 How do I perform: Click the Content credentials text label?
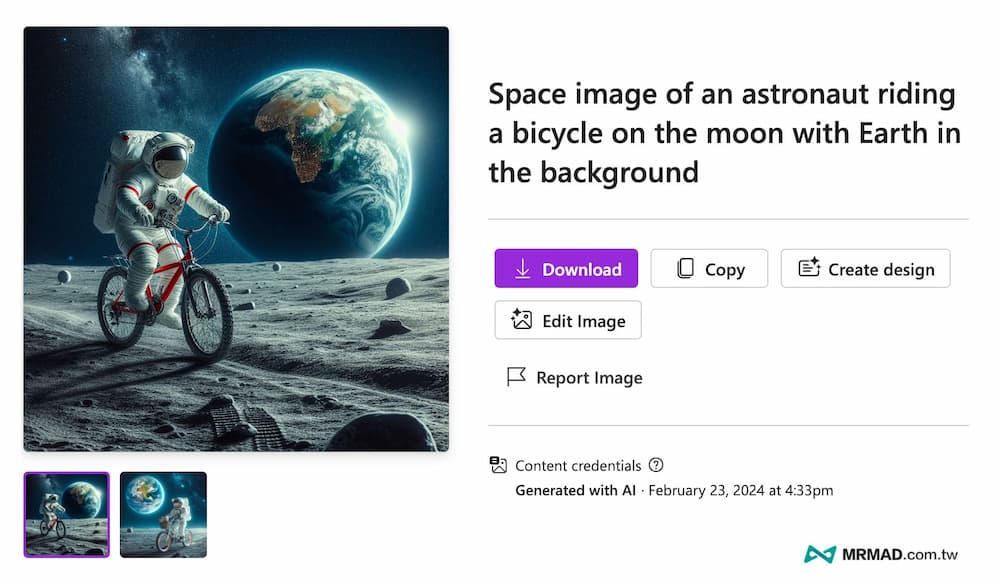pyautogui.click(x=578, y=465)
